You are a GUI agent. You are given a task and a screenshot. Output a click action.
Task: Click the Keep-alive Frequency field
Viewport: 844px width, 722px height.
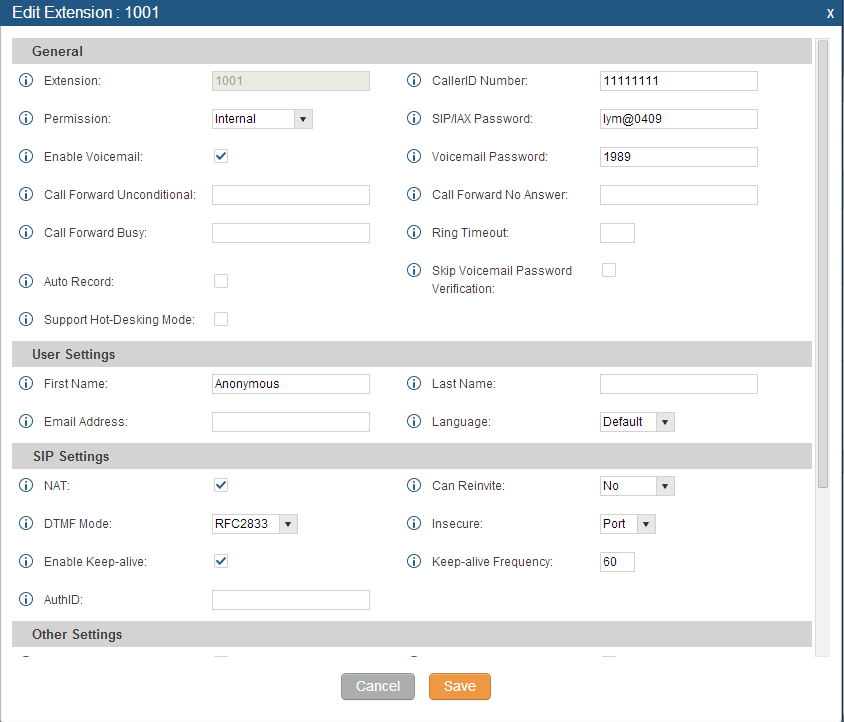click(617, 562)
